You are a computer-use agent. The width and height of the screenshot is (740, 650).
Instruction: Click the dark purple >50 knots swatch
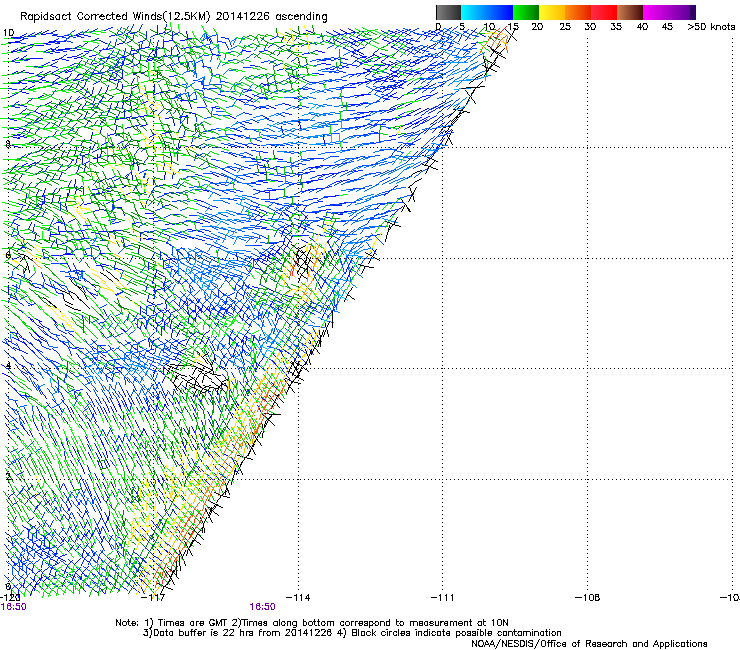click(x=693, y=12)
